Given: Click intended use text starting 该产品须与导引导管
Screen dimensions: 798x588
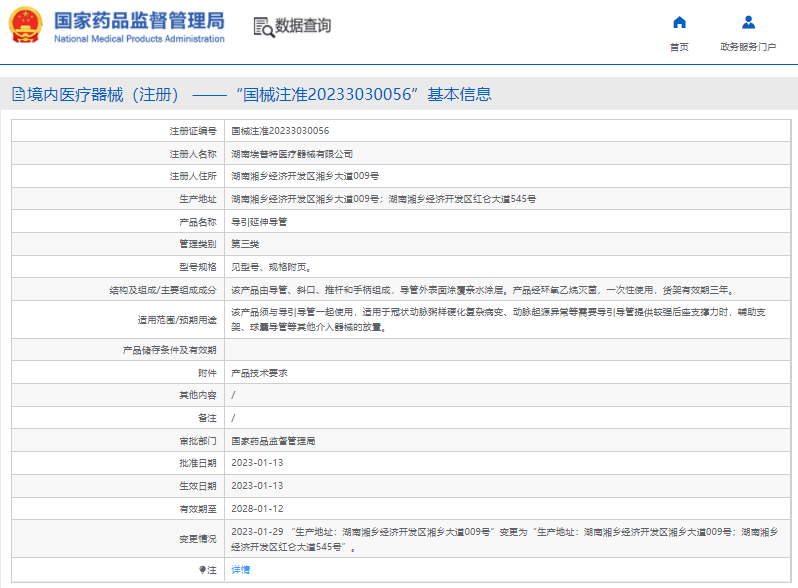Looking at the screenshot, I should point(498,320).
